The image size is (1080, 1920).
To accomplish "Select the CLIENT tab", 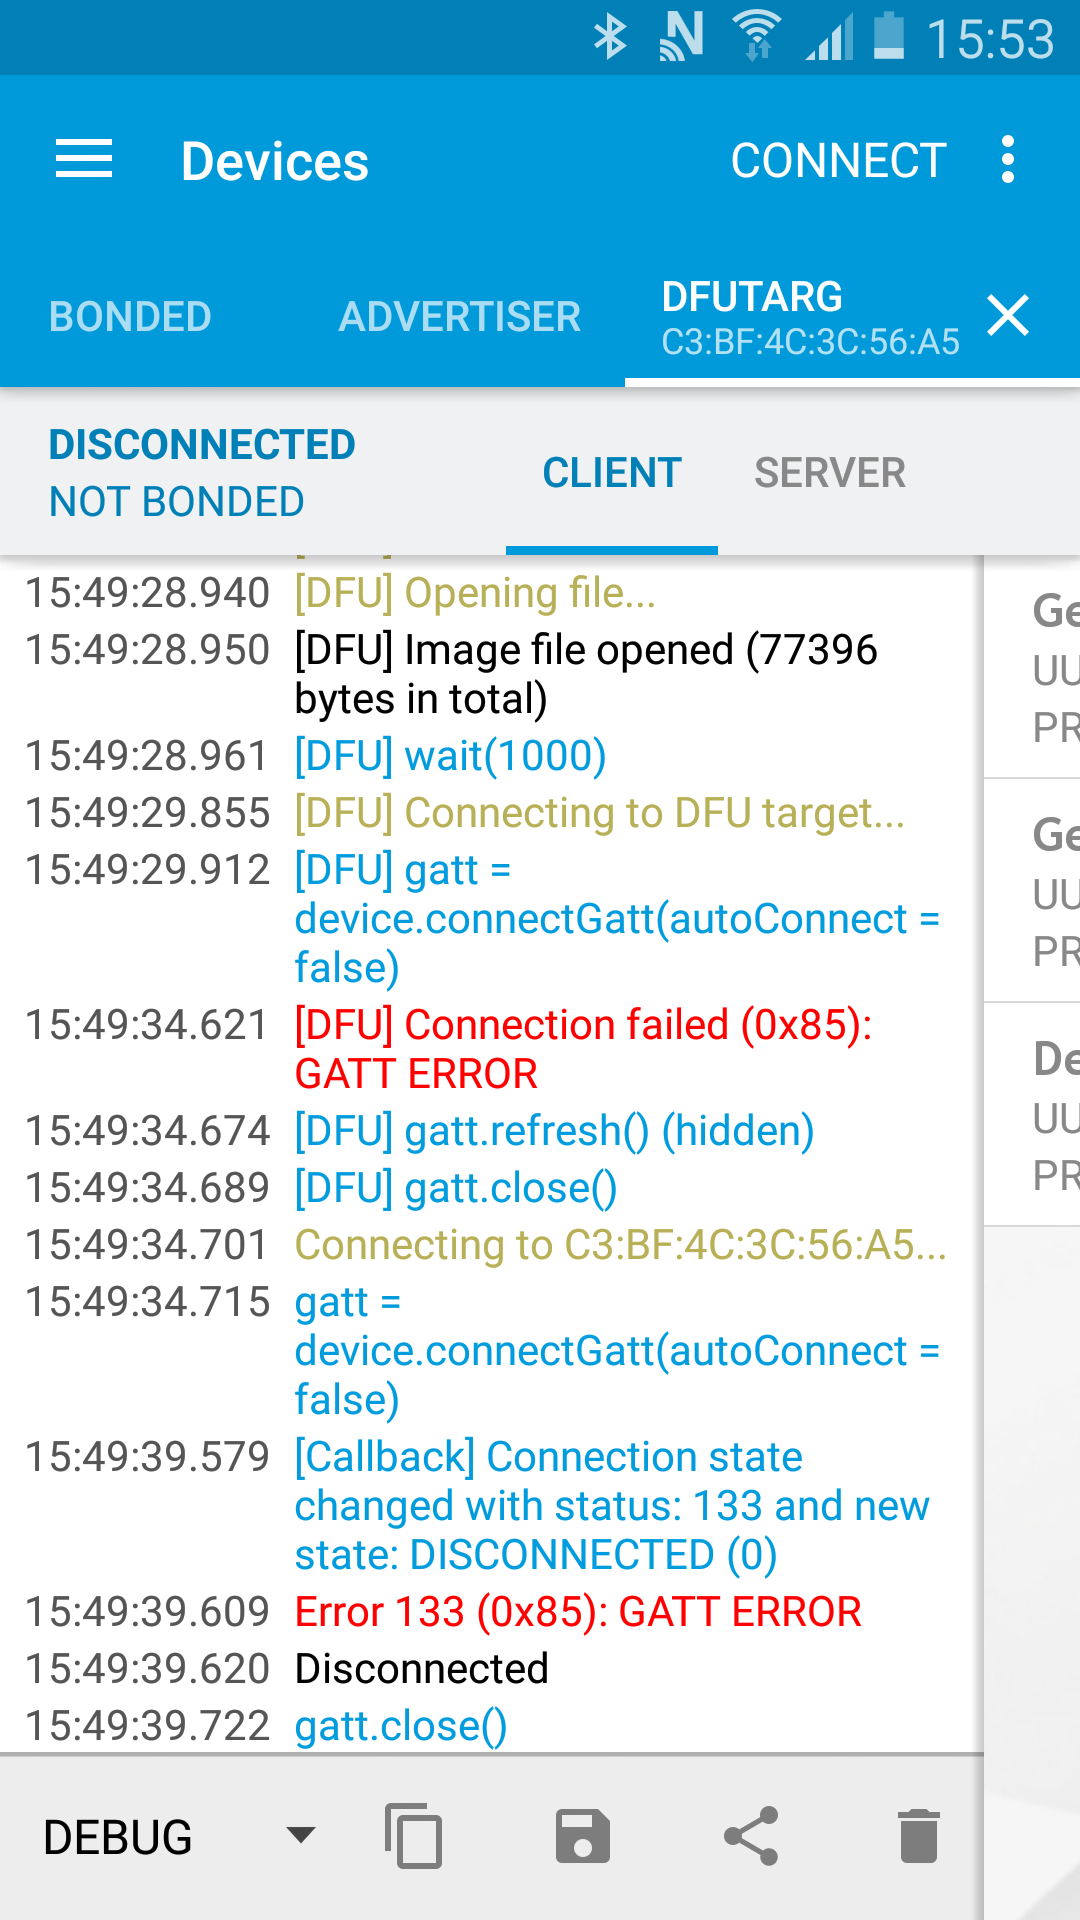I will point(612,473).
